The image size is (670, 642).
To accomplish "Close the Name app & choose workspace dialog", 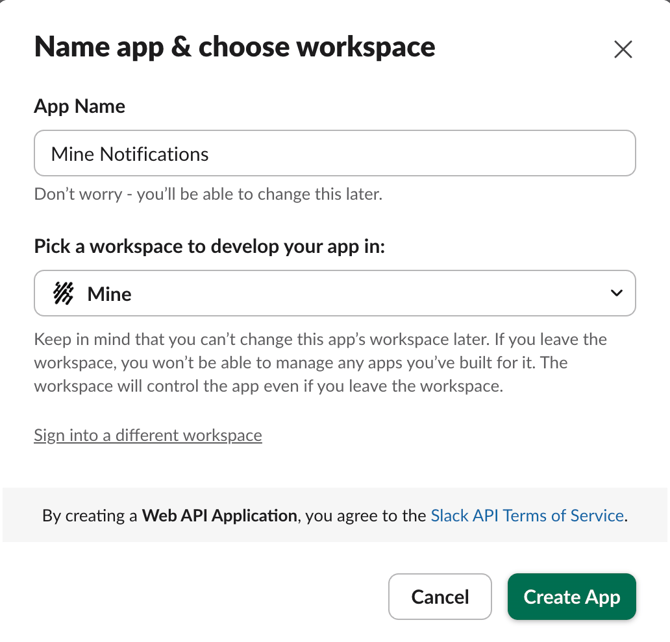I will pos(623,49).
